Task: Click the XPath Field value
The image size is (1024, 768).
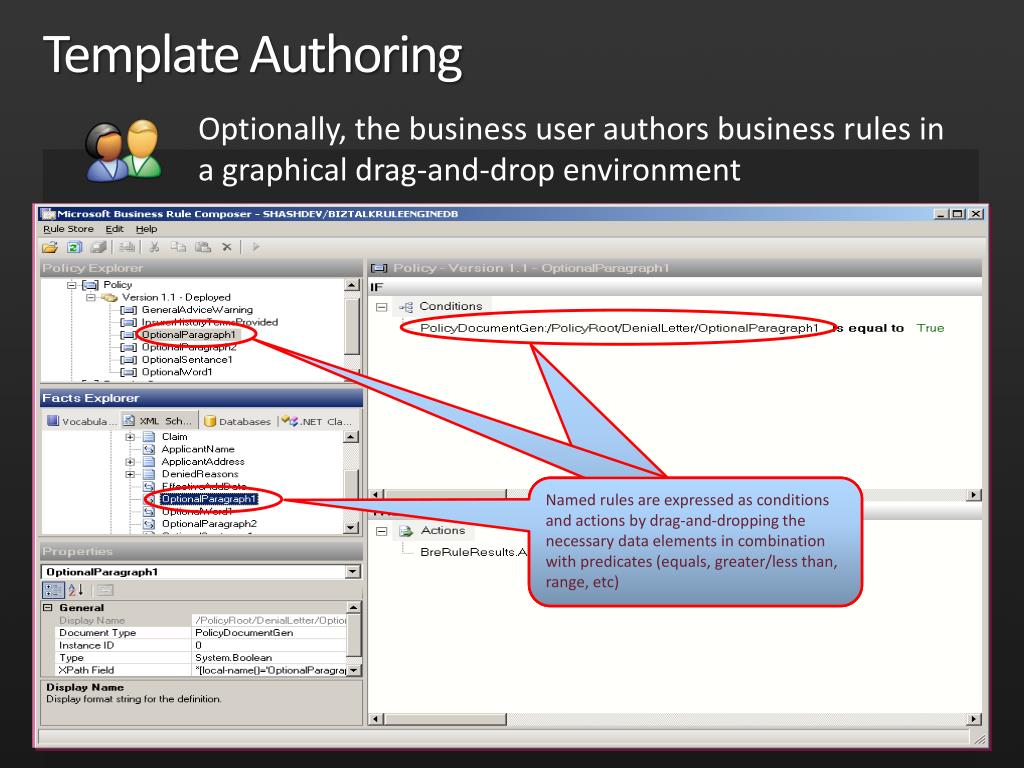Action: tap(269, 671)
